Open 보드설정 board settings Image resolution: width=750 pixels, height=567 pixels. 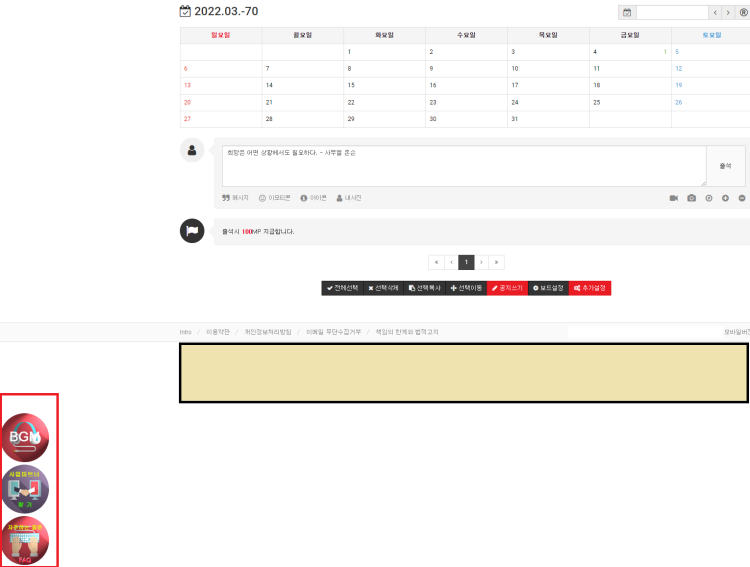(547, 288)
